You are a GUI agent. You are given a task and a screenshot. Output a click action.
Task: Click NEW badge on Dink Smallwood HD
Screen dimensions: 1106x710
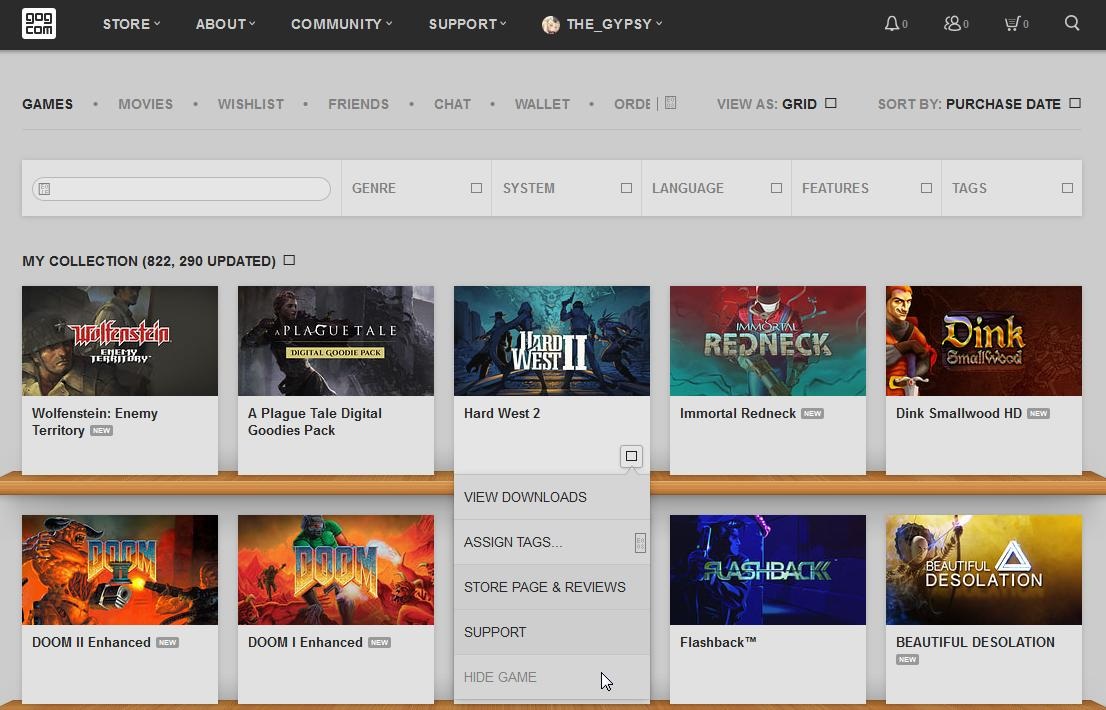pos(1038,413)
